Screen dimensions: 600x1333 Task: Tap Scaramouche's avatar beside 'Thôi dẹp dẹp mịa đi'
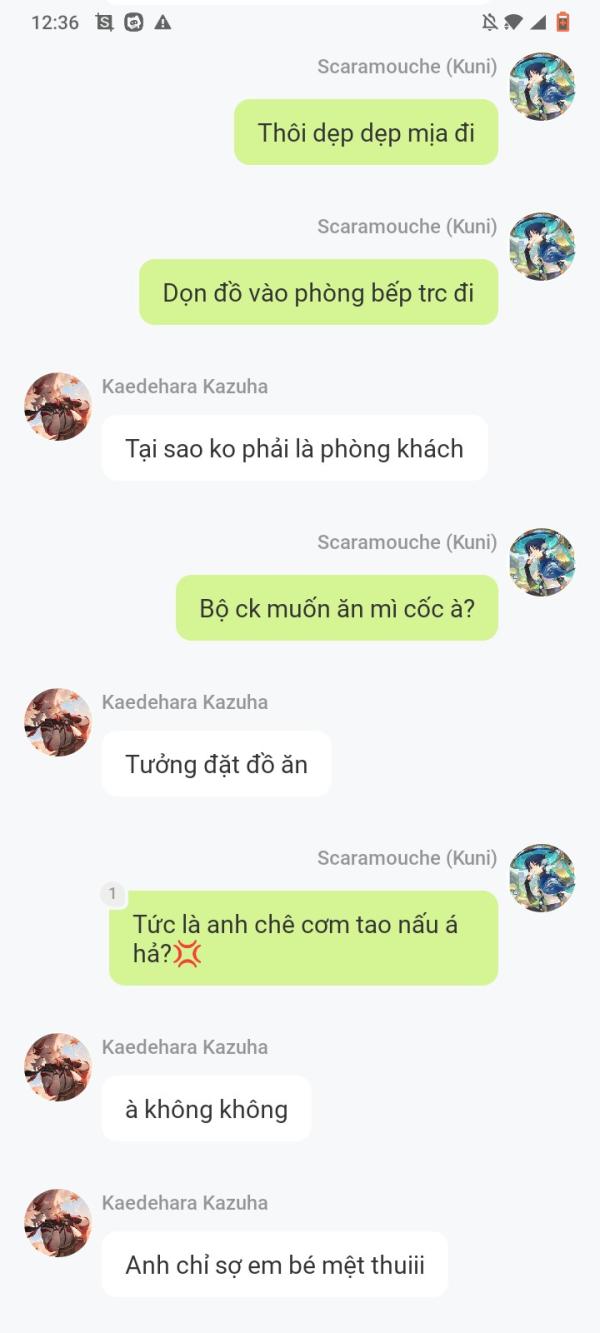click(x=542, y=87)
